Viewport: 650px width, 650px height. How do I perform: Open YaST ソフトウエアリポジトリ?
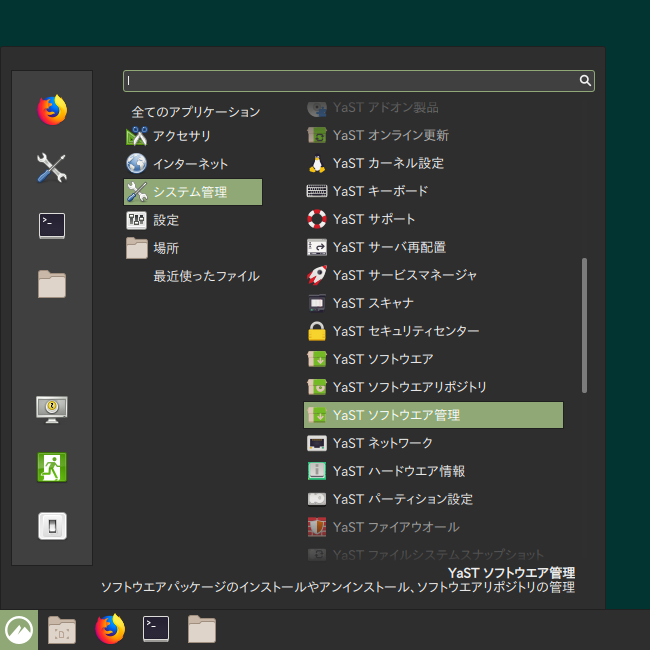coord(434,387)
